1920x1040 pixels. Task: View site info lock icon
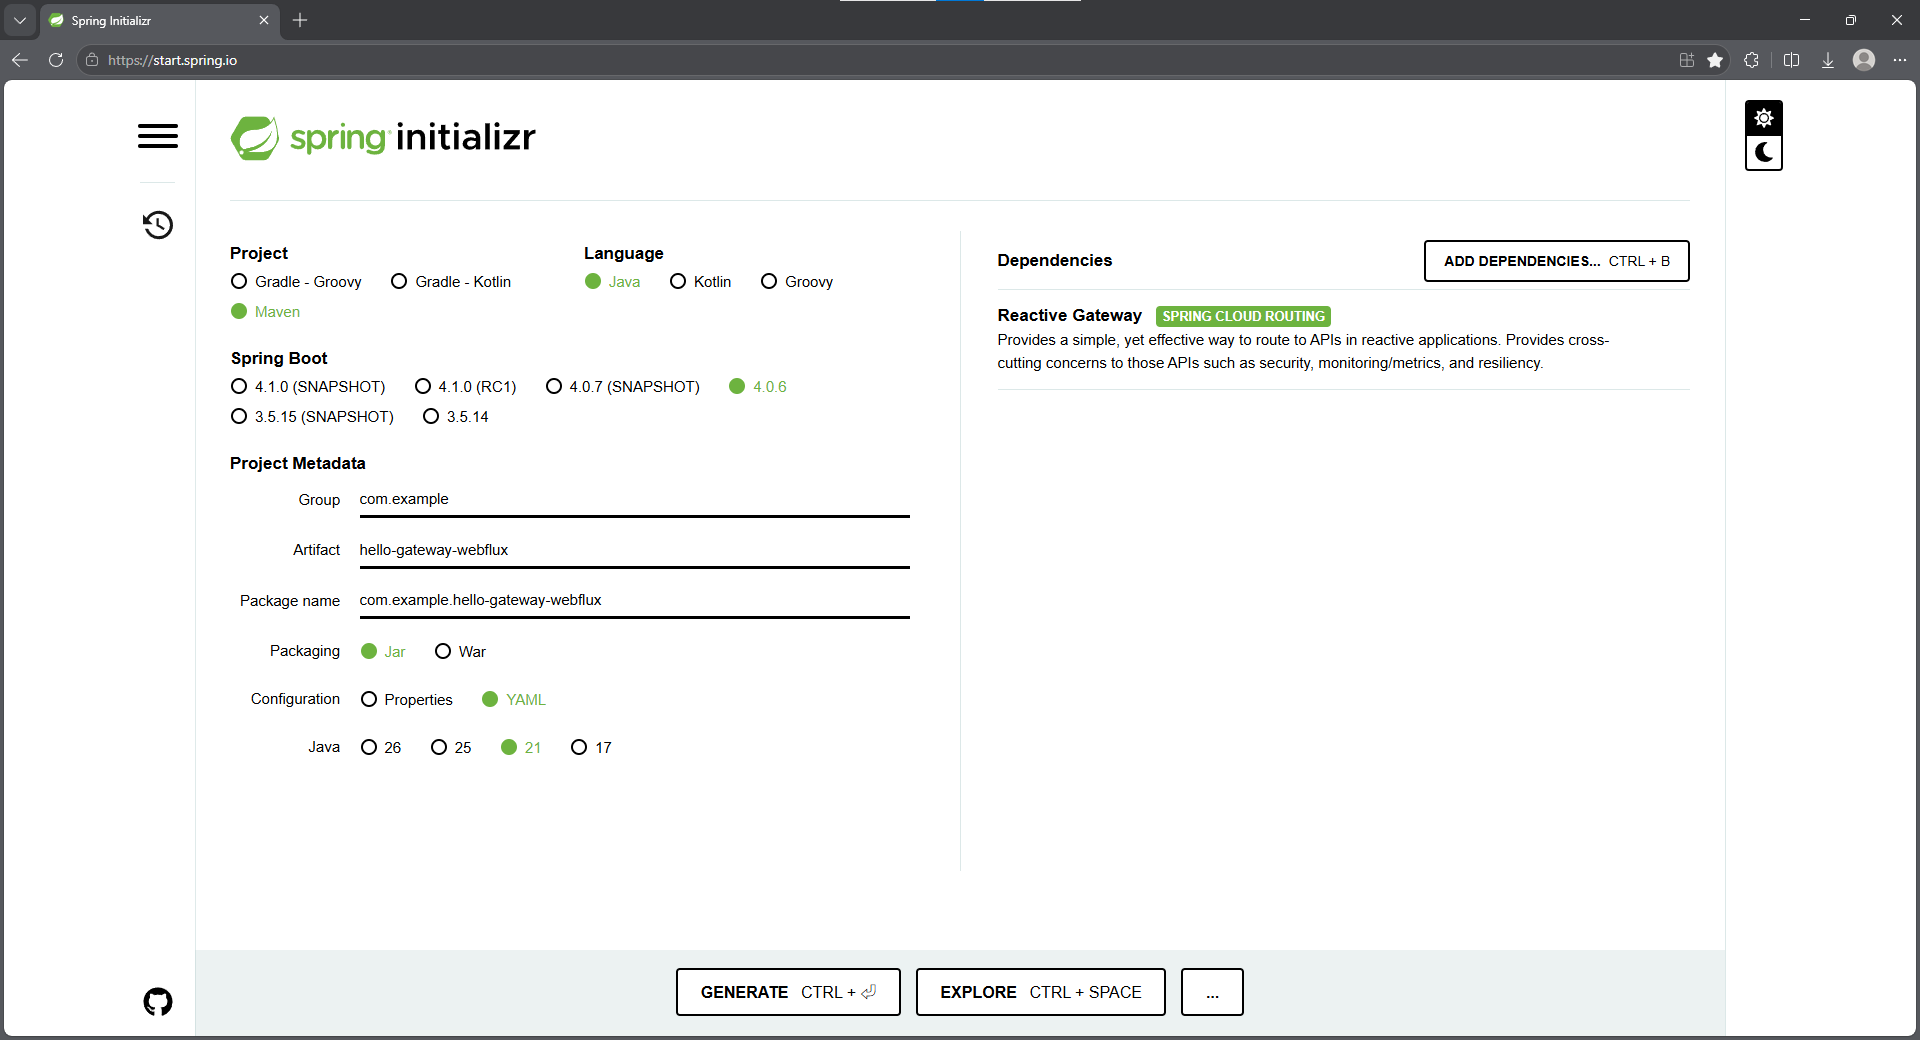(x=92, y=60)
